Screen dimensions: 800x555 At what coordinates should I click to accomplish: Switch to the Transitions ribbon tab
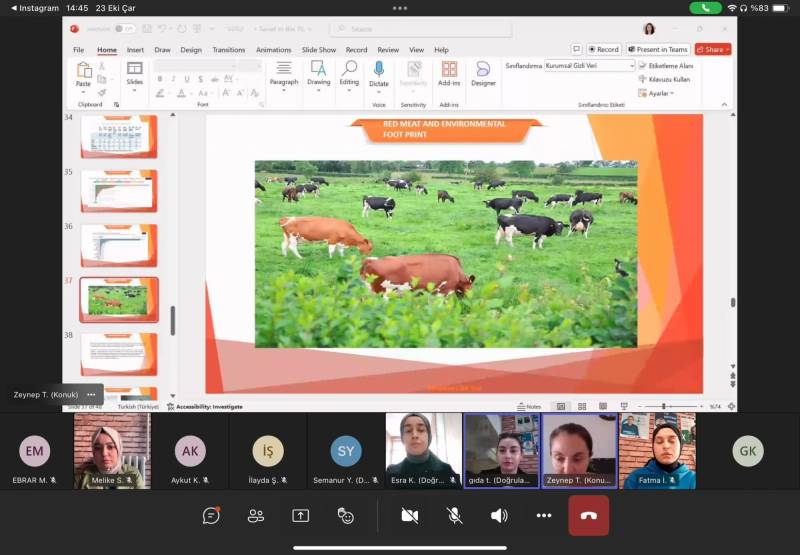228,49
